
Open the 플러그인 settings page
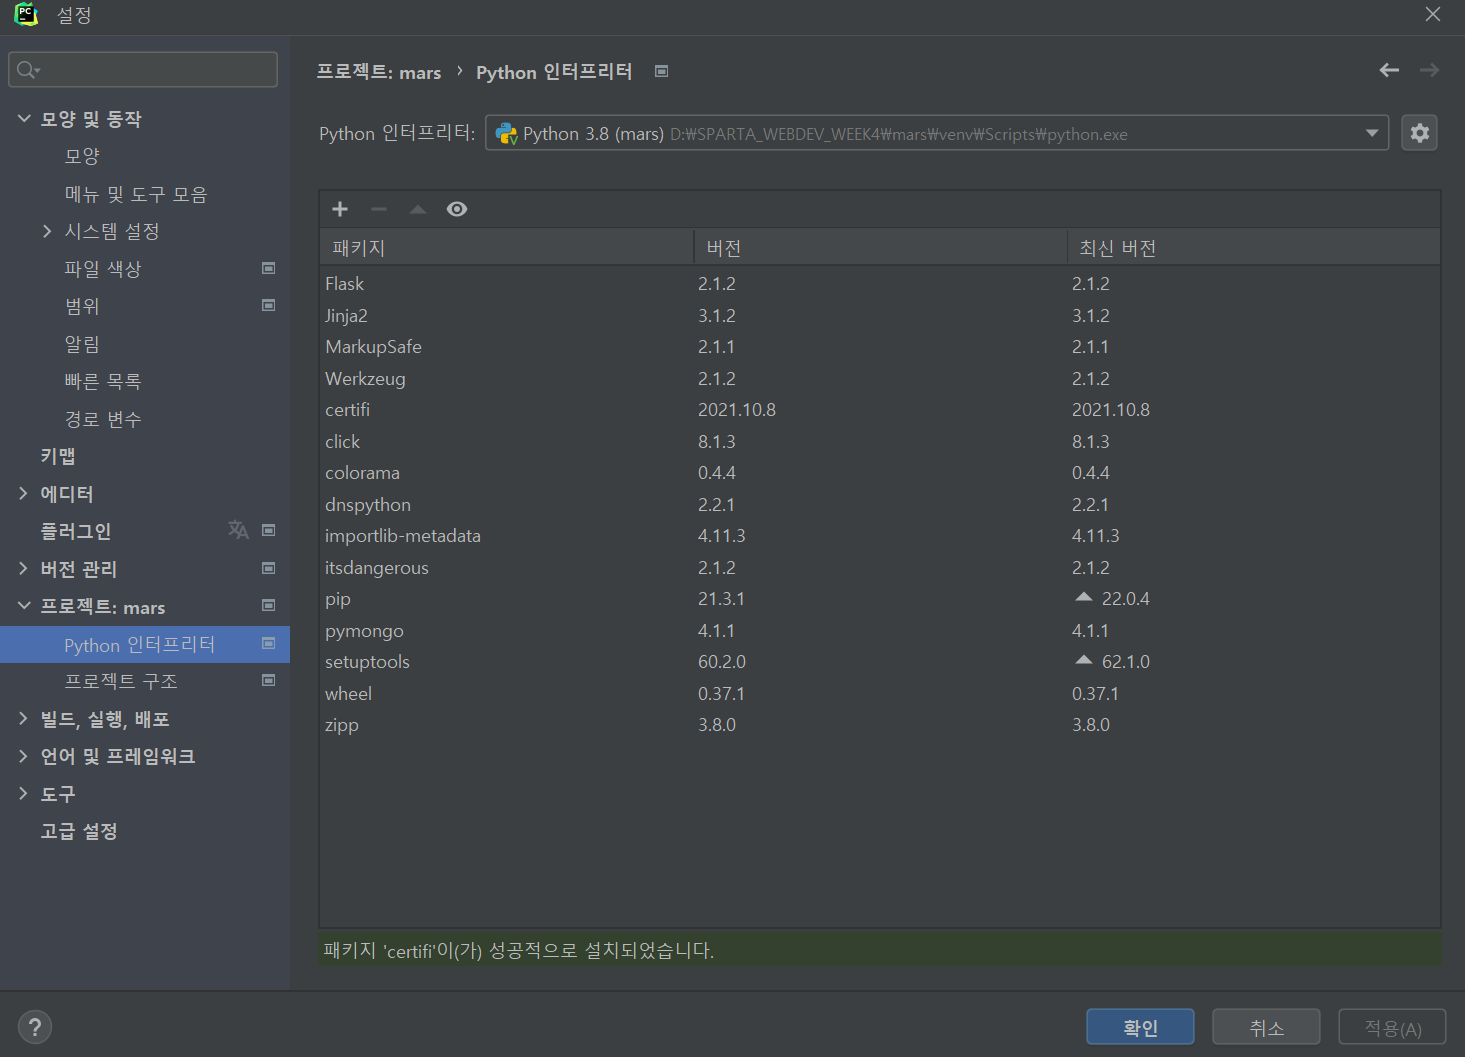coord(76,531)
